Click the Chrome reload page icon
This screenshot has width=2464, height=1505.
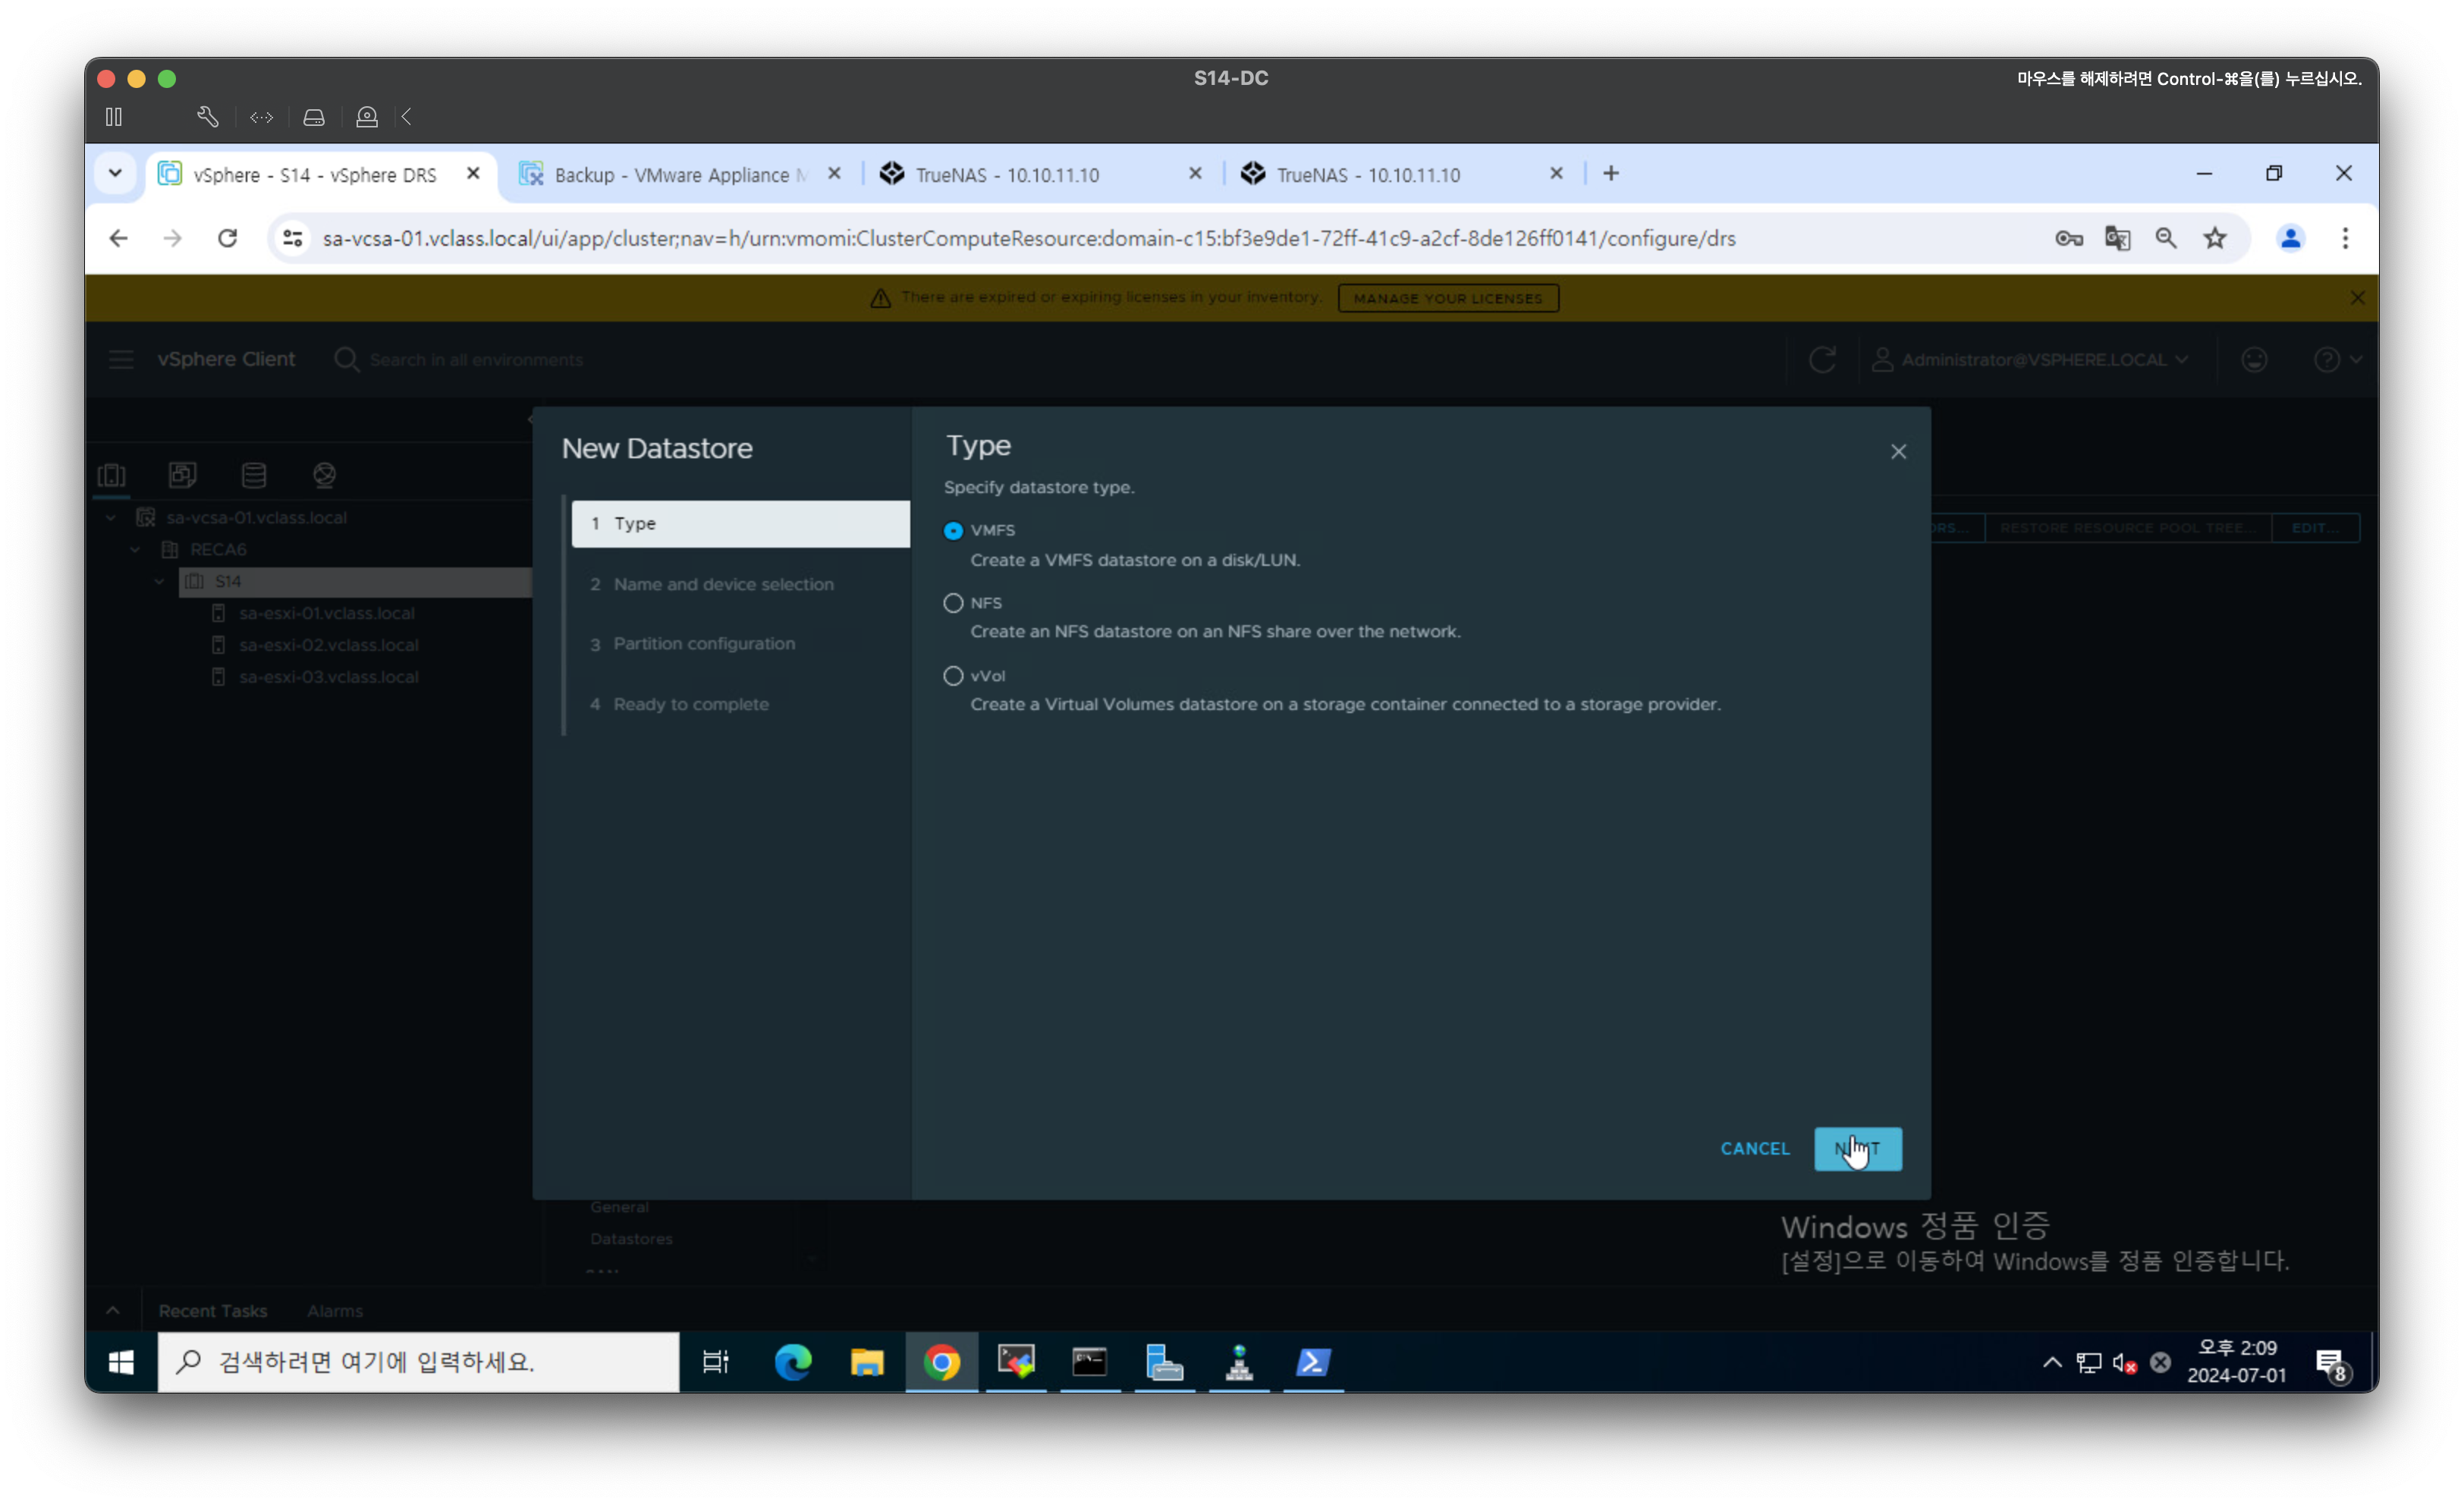point(228,238)
